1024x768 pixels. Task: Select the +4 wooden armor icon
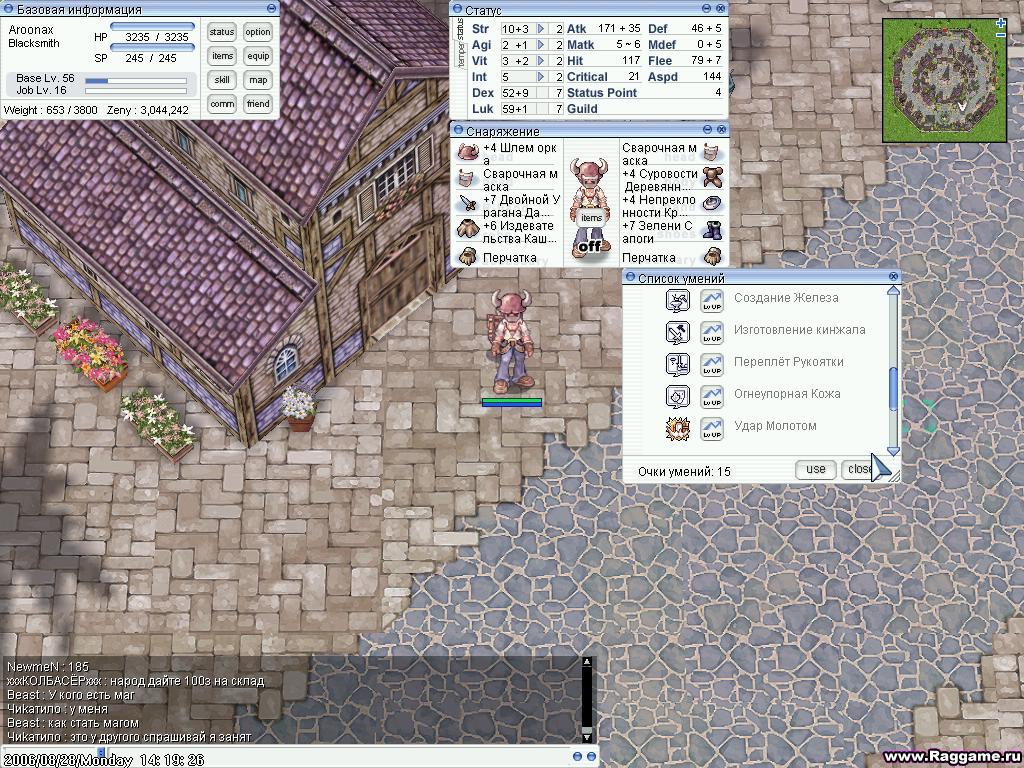[x=712, y=177]
